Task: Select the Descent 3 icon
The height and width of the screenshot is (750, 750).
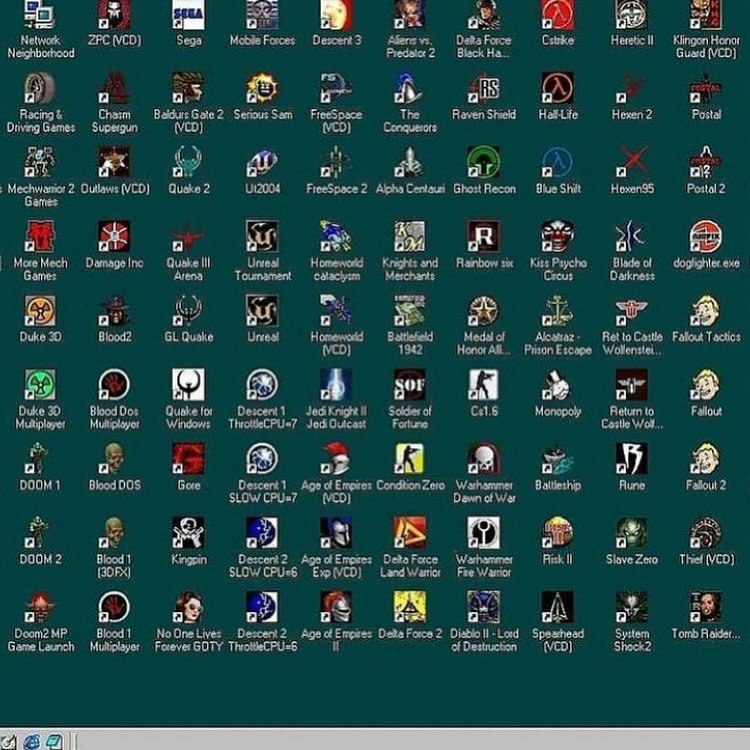Action: pos(336,14)
